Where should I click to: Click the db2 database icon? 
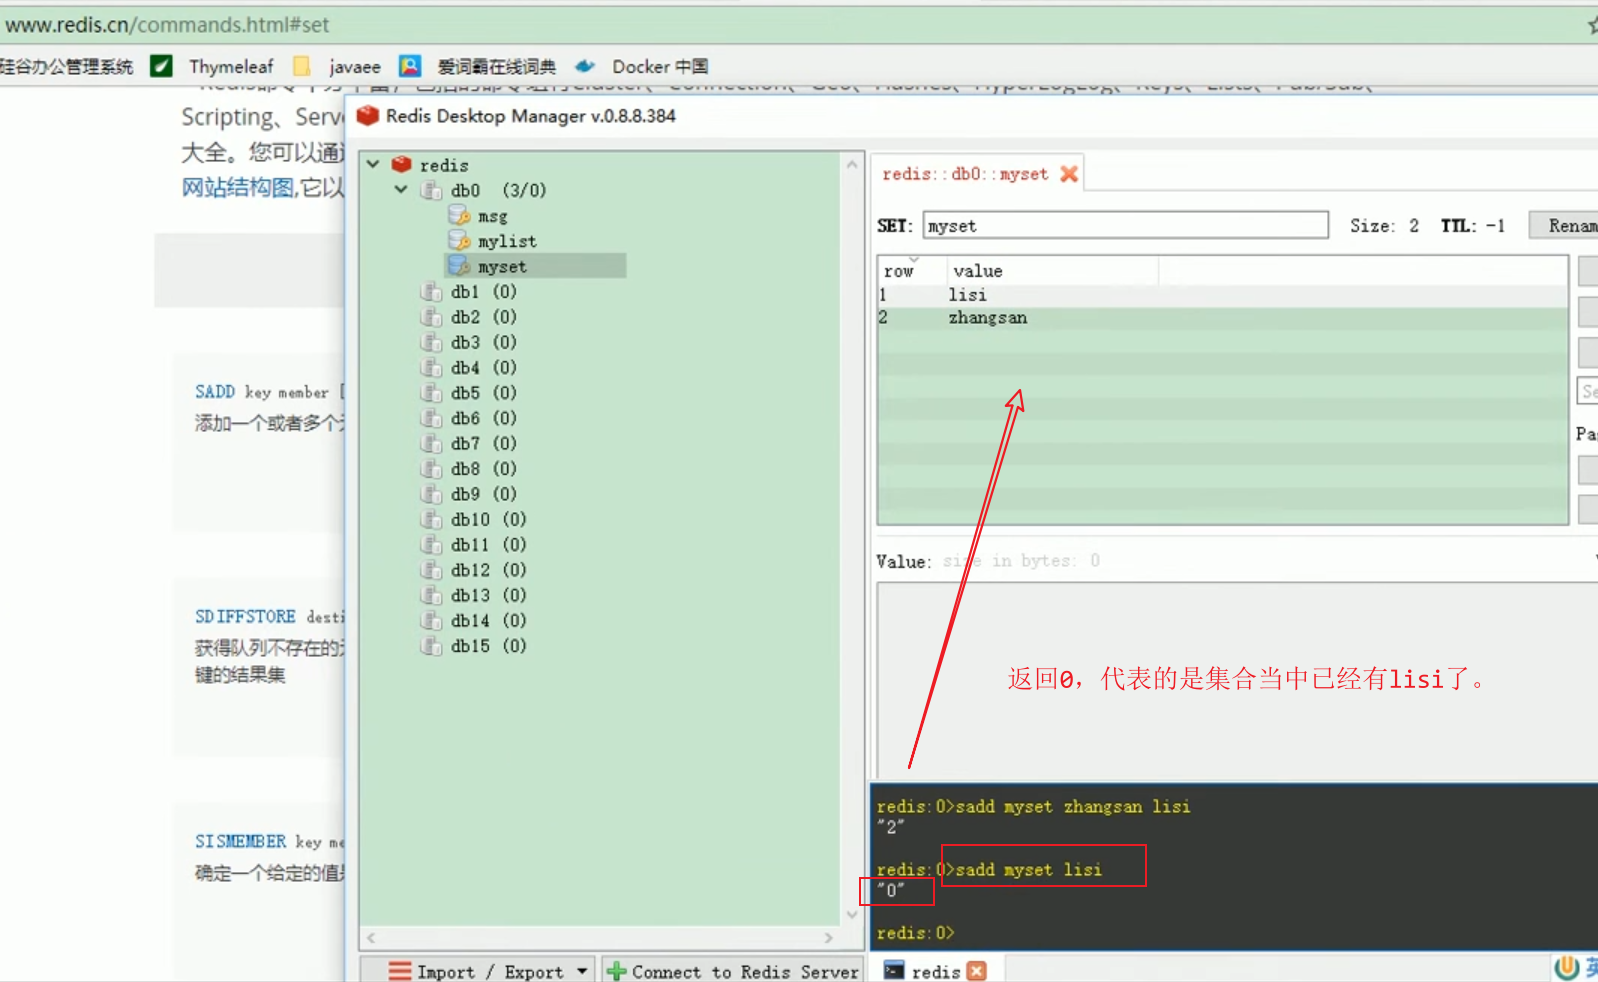[x=431, y=317]
